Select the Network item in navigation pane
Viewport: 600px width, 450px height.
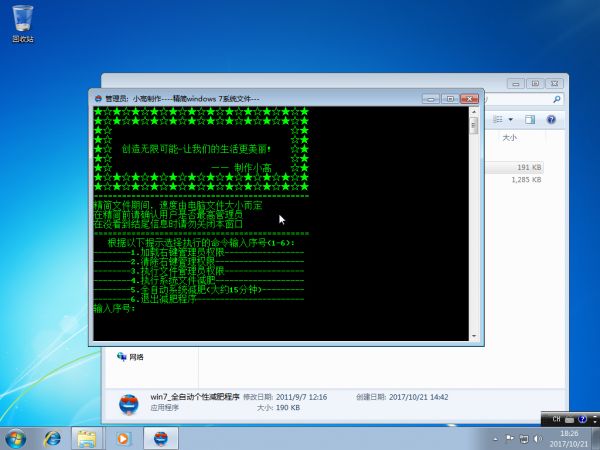tap(130, 357)
